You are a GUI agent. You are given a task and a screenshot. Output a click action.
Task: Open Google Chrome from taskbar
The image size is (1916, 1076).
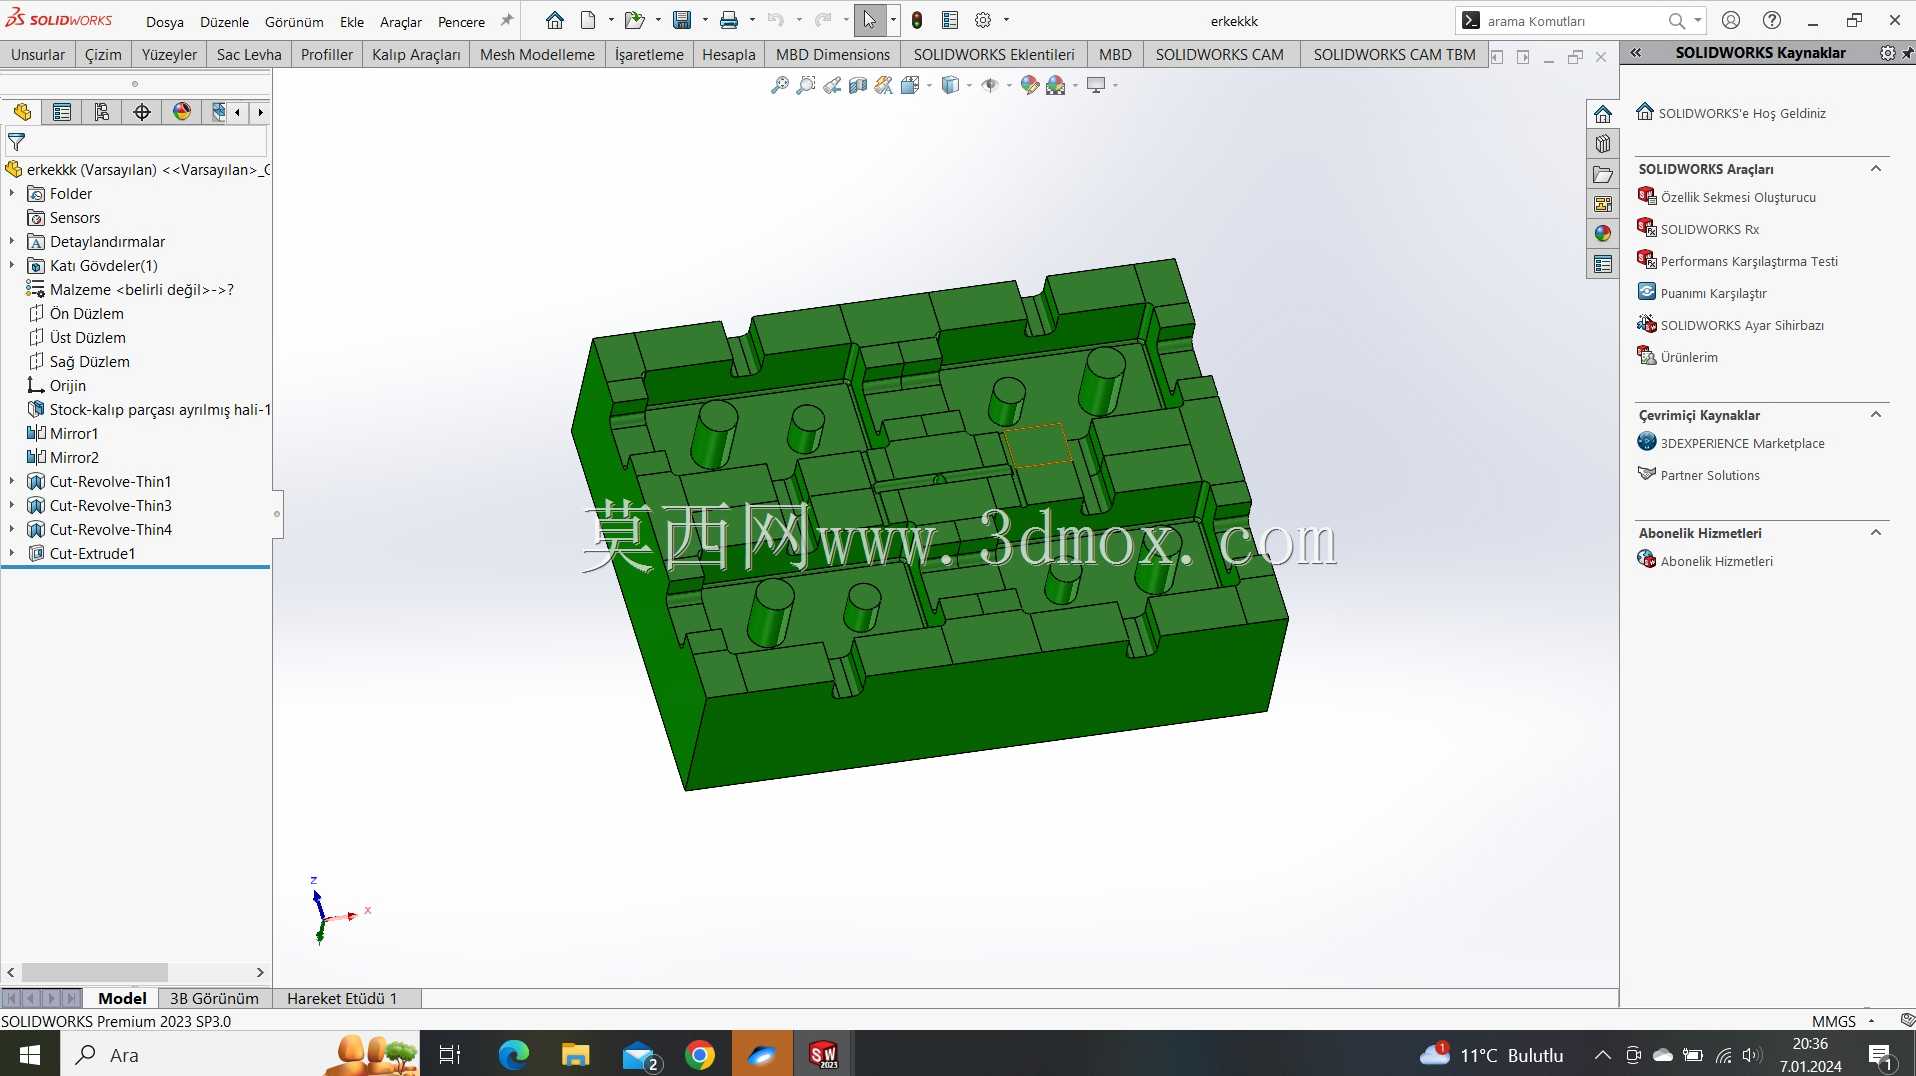click(700, 1055)
